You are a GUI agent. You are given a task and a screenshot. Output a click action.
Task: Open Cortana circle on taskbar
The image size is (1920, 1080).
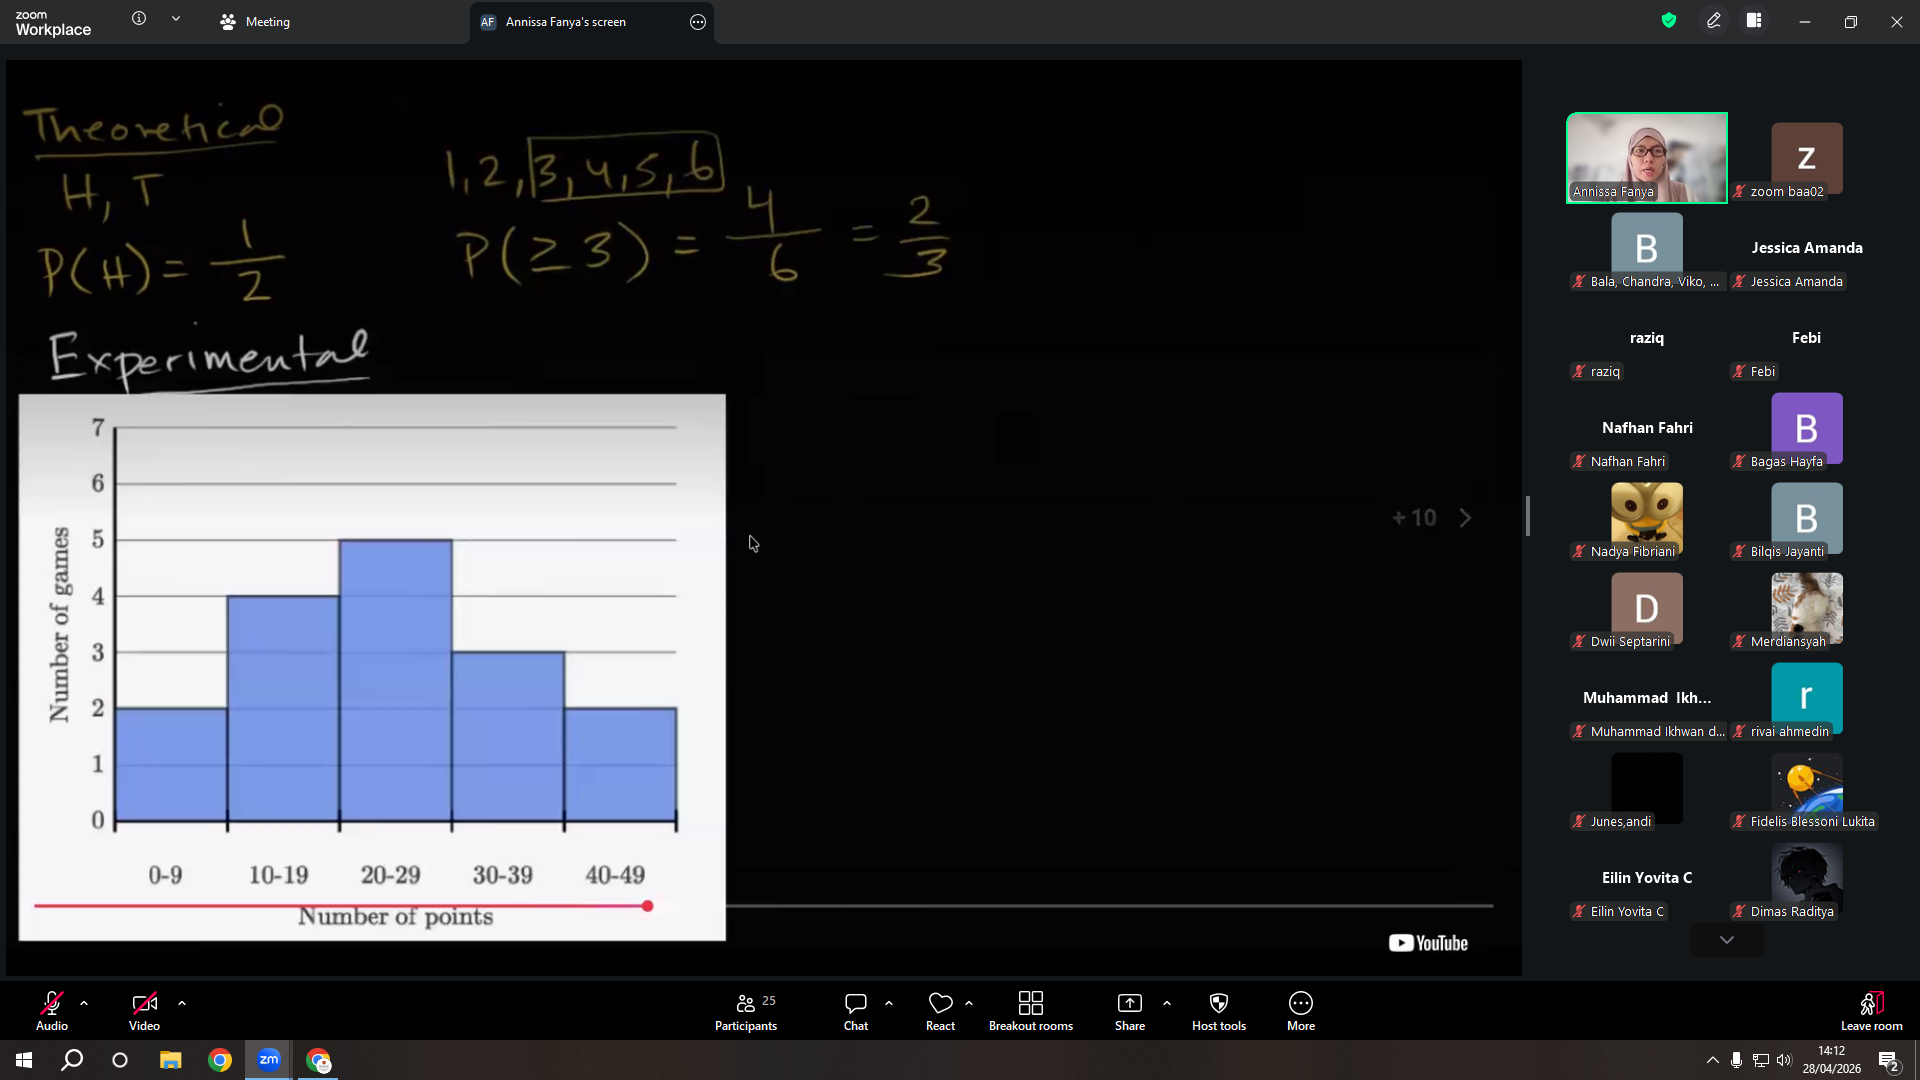point(120,1060)
